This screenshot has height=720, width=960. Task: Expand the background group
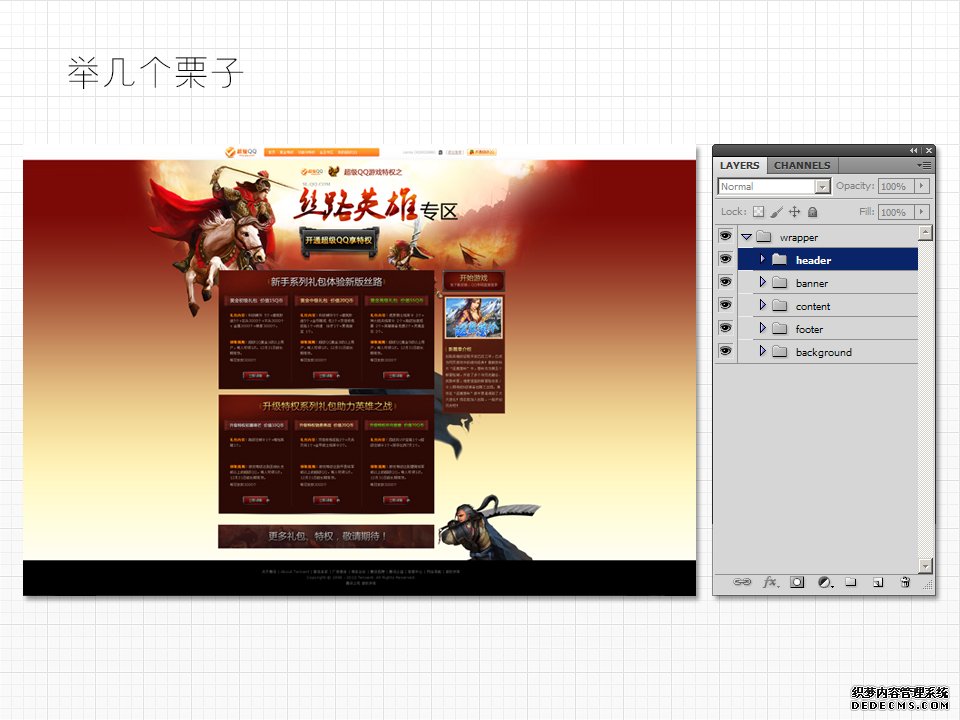coord(762,351)
